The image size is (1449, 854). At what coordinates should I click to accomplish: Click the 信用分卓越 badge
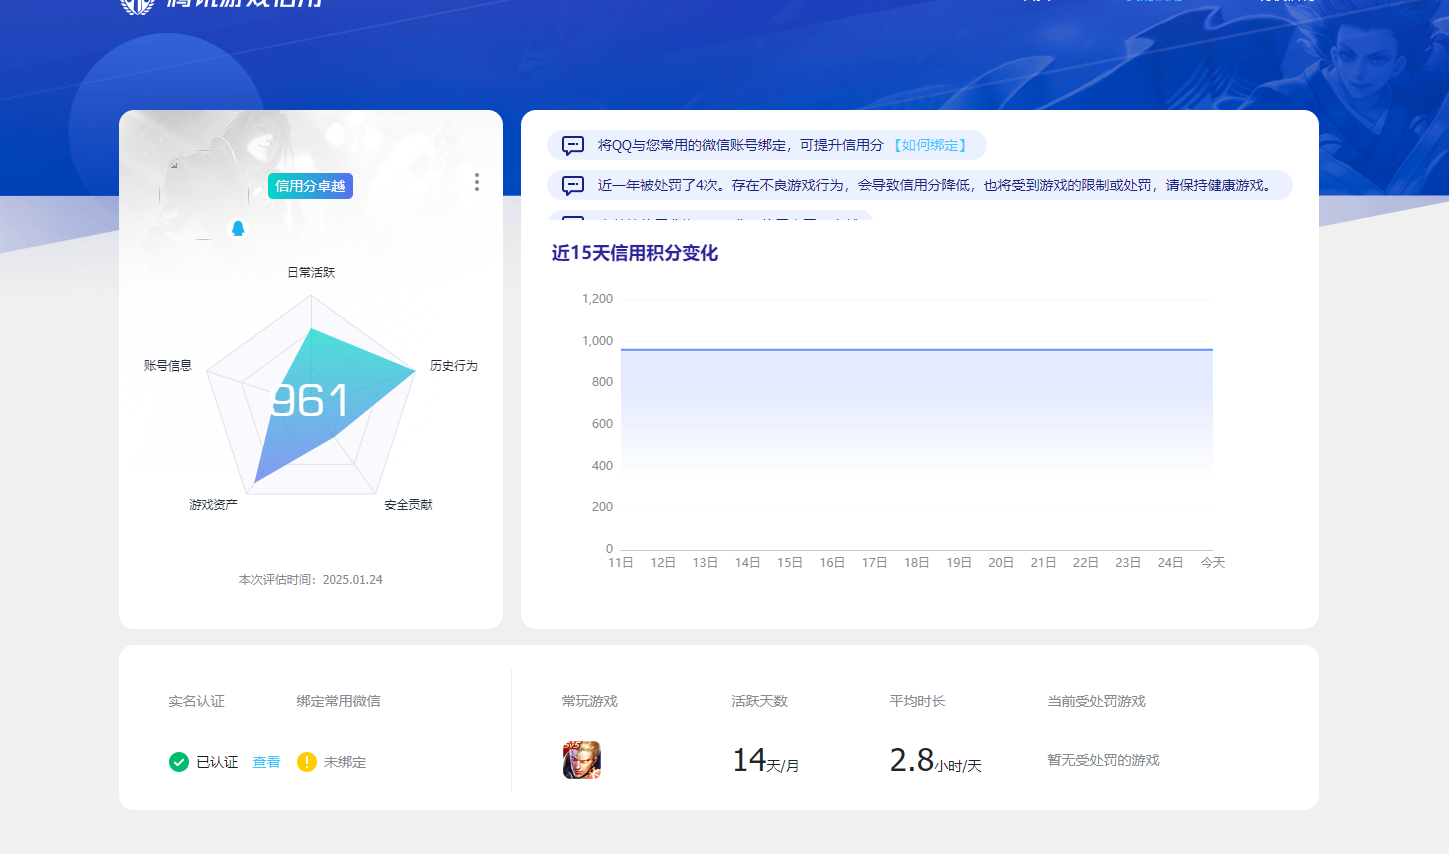[x=310, y=186]
